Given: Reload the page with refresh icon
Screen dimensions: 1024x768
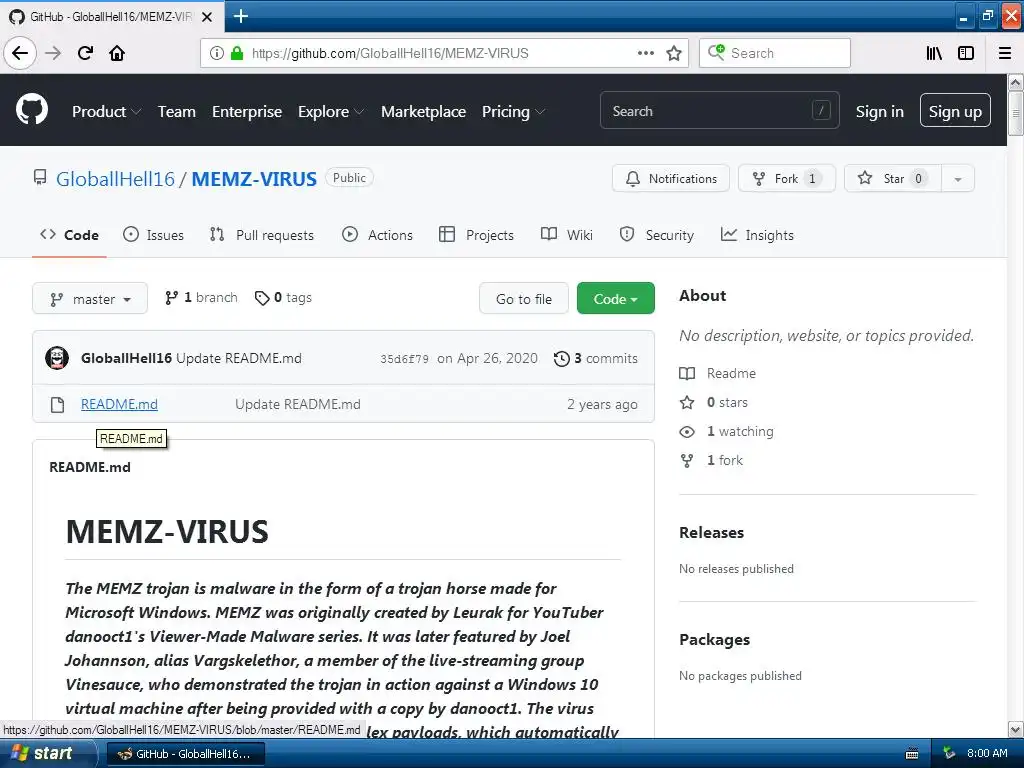Looking at the screenshot, I should [x=85, y=53].
